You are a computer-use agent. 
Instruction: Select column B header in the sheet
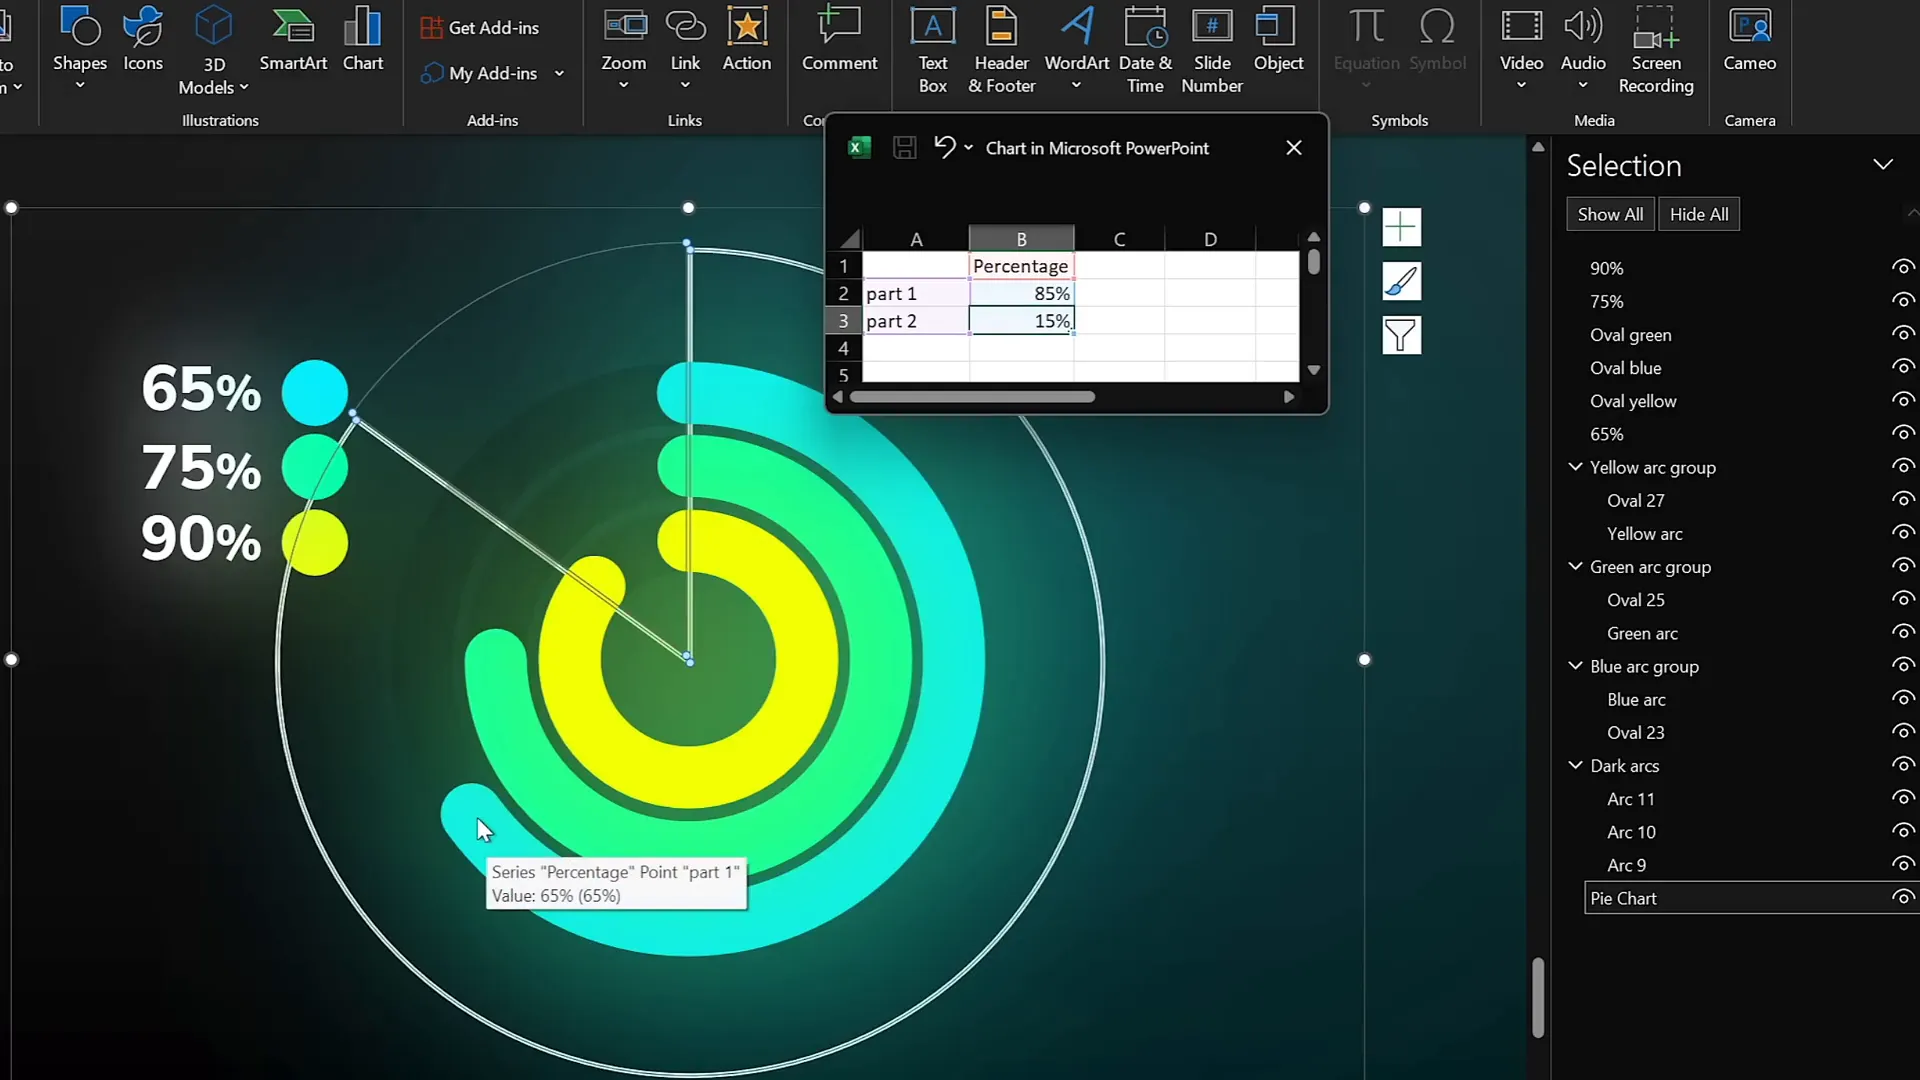tap(1021, 239)
